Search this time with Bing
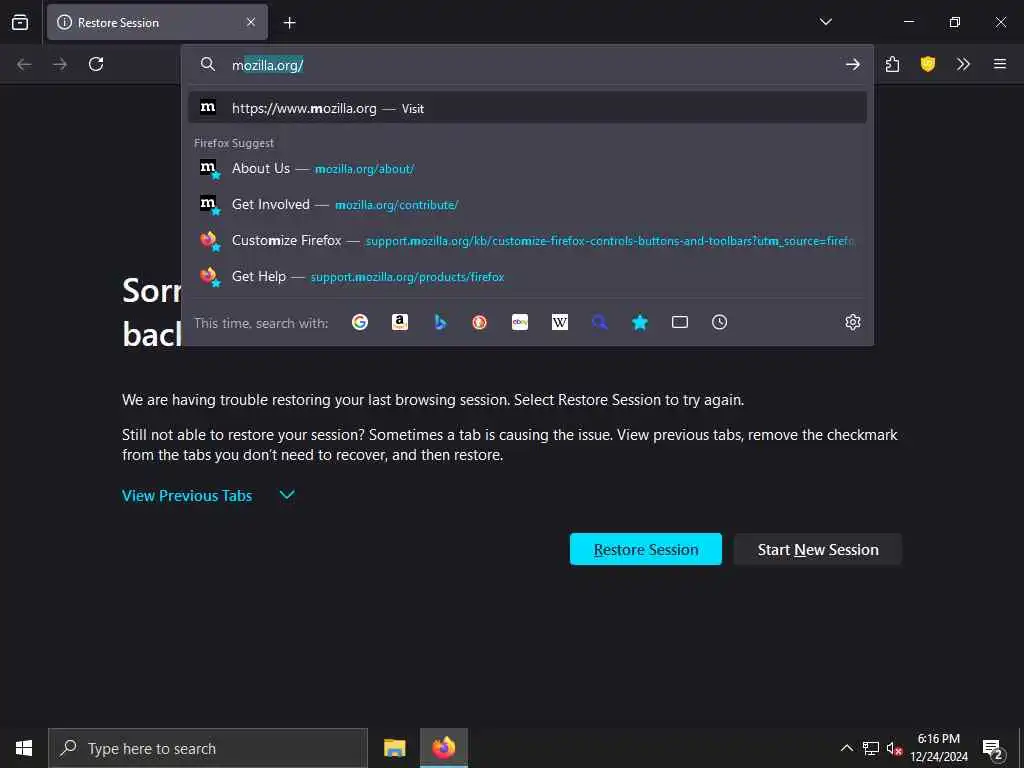1024x768 pixels. 440,322
